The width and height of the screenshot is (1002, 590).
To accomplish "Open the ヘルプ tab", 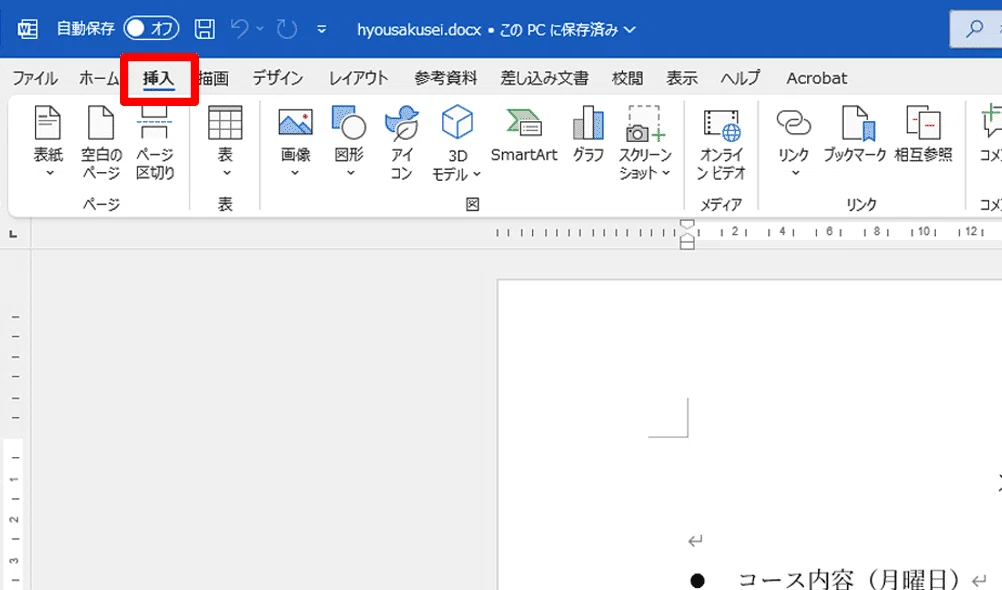I will (741, 78).
